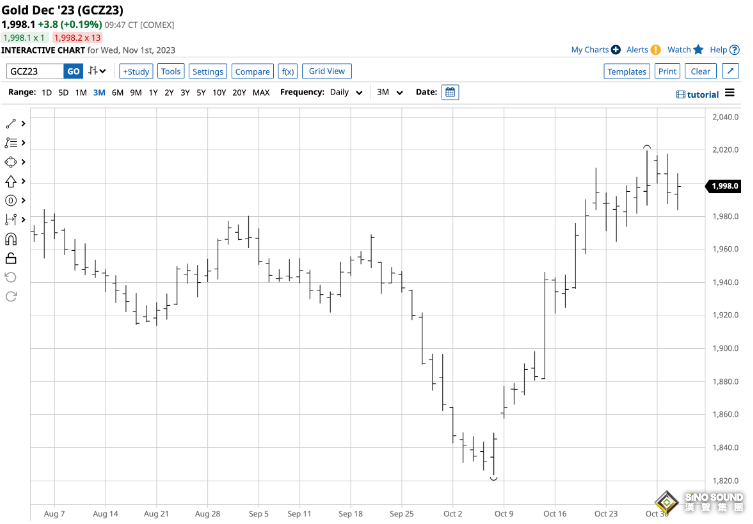Image resolution: width=753 pixels, height=524 pixels.
Task: Expand the 3M period dropdown
Action: tap(389, 92)
